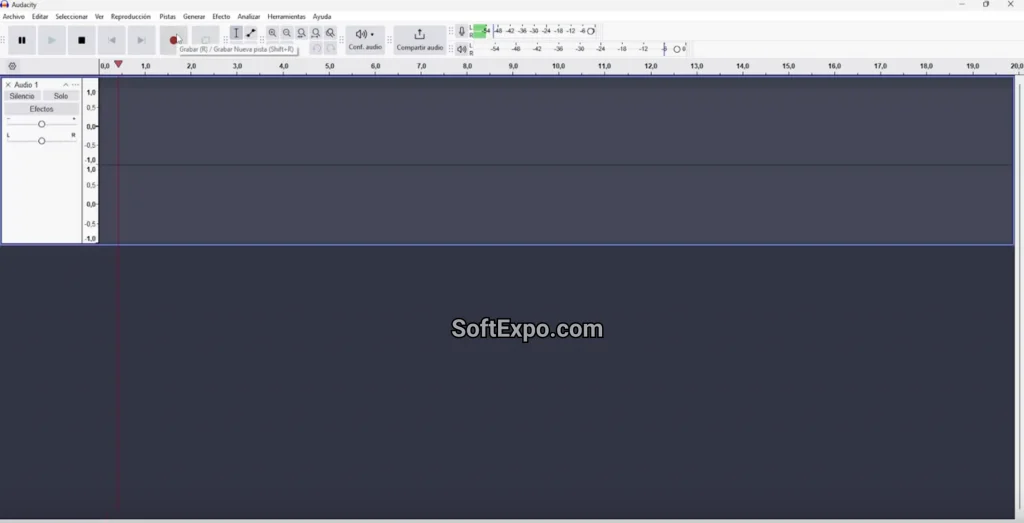Zoom out with the magnifier minus icon
The width and height of the screenshot is (1024, 523).
pyautogui.click(x=287, y=33)
